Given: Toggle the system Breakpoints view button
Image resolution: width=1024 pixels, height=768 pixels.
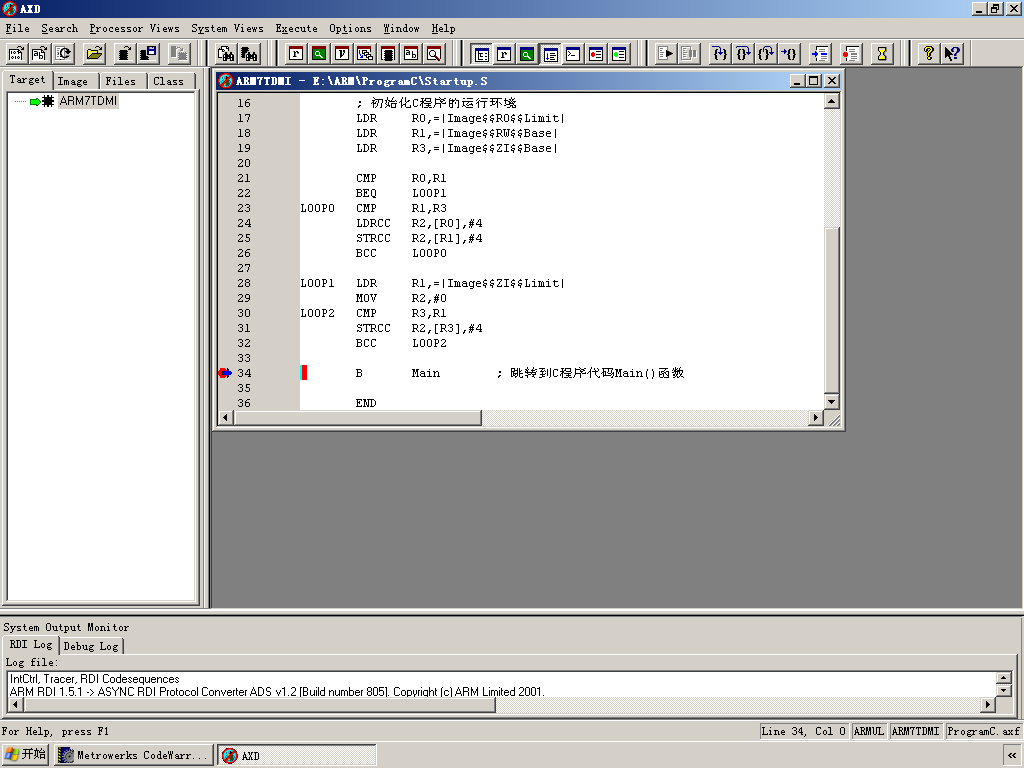Looking at the screenshot, I should (x=596, y=54).
